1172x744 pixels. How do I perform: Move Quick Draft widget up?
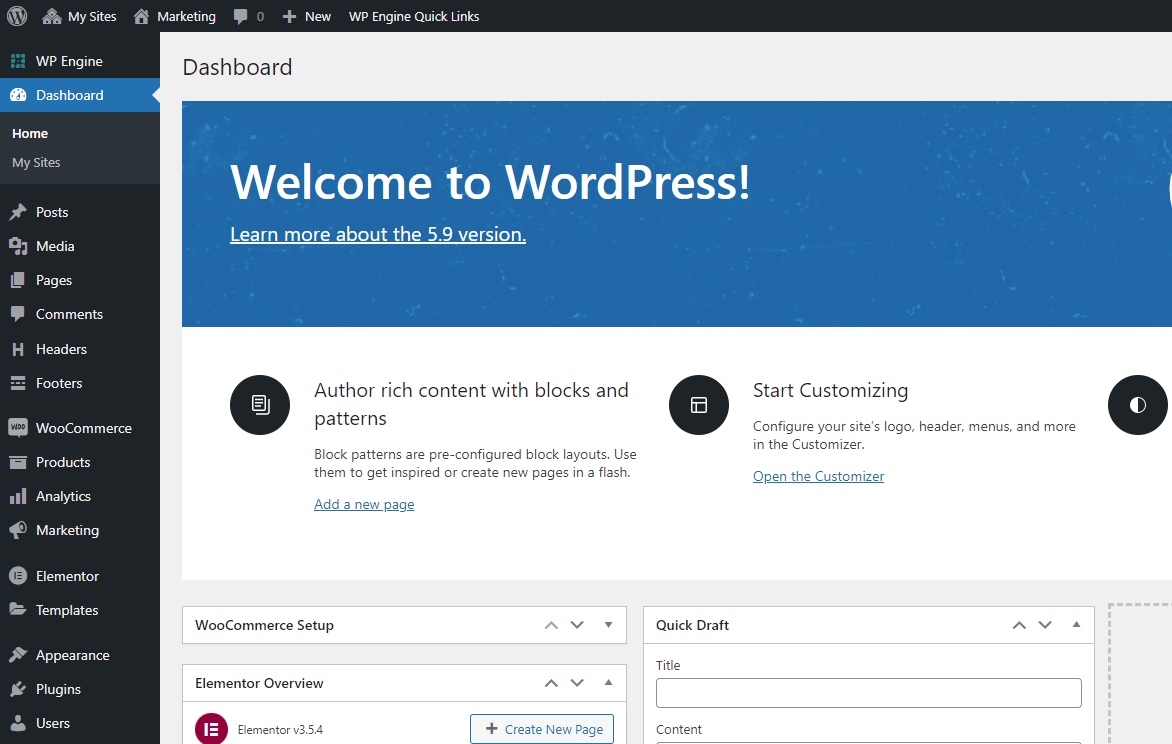(x=1020, y=625)
